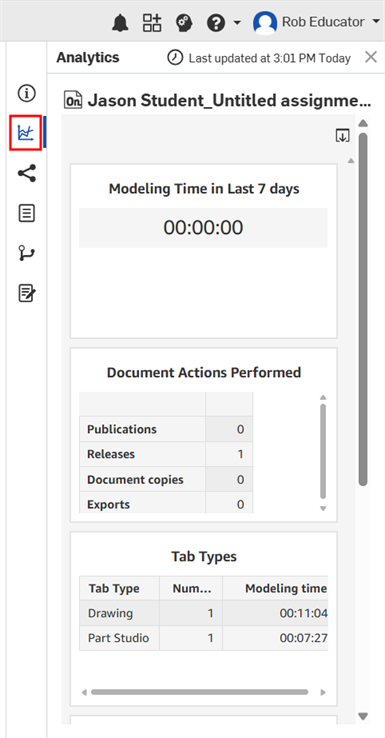Open the notifications bell

[120, 22]
